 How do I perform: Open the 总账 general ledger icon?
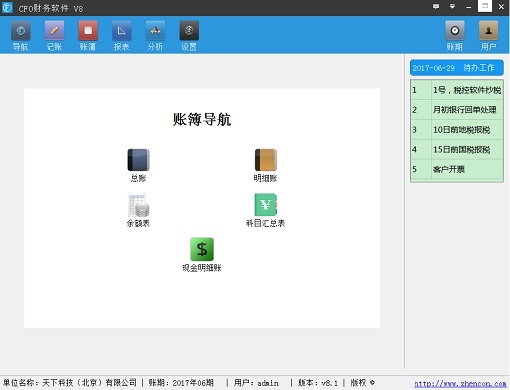pos(138,165)
